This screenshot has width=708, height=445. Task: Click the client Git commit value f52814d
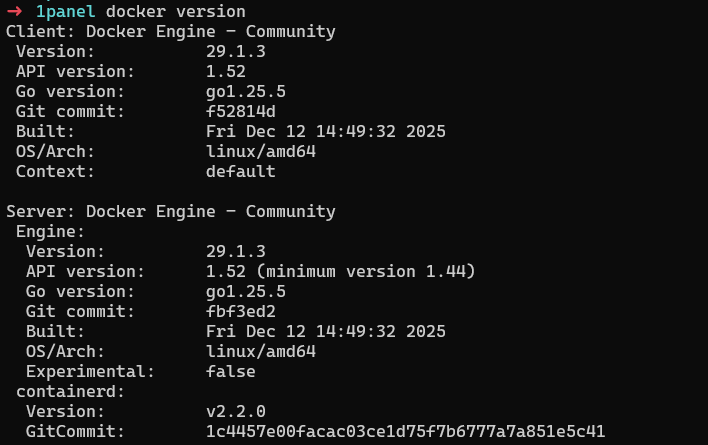coord(240,112)
